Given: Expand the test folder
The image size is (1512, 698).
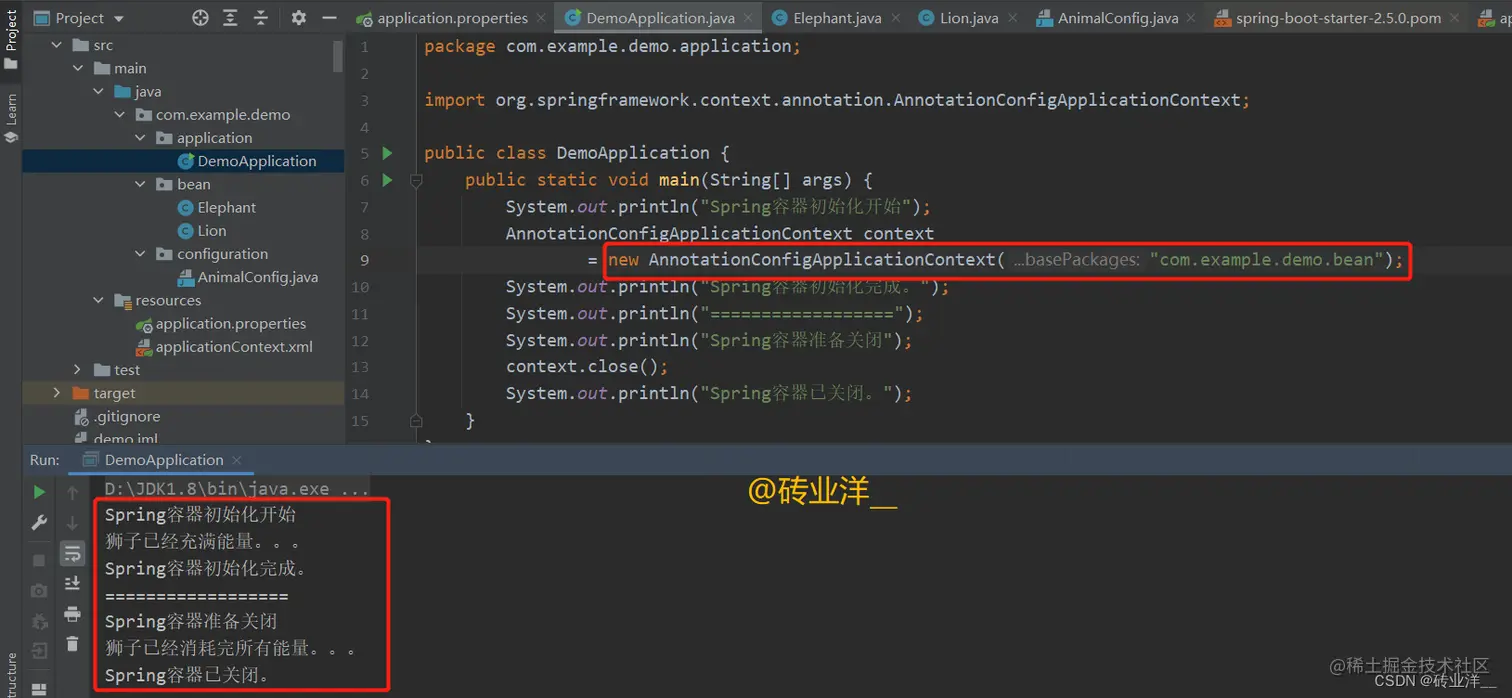Looking at the screenshot, I should pyautogui.click(x=78, y=370).
